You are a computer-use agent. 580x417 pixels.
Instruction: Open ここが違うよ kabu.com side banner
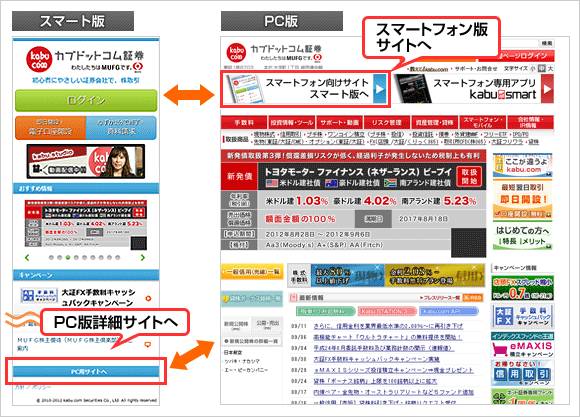pos(522,165)
